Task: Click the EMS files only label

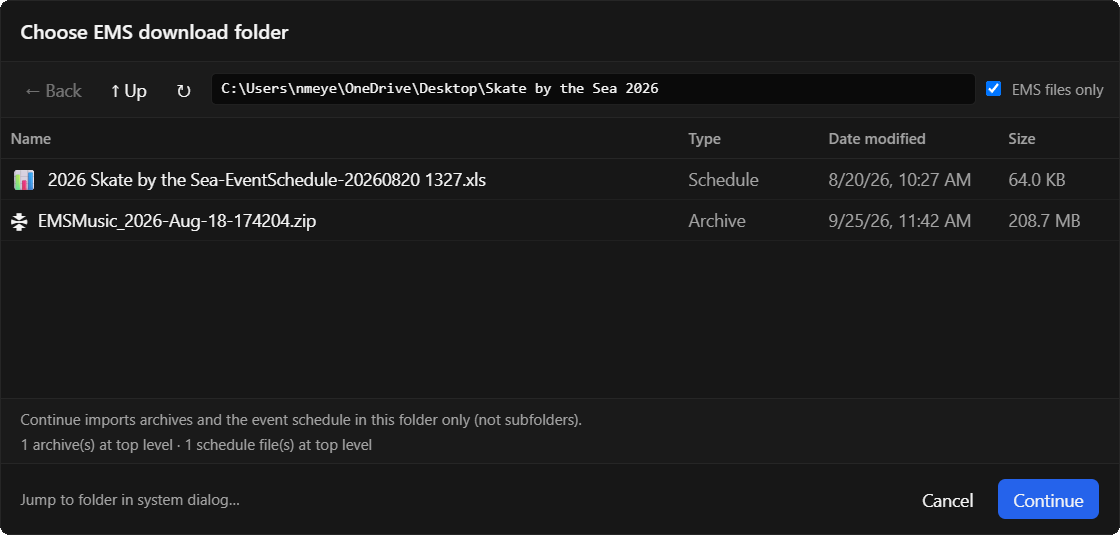Action: [x=1058, y=90]
